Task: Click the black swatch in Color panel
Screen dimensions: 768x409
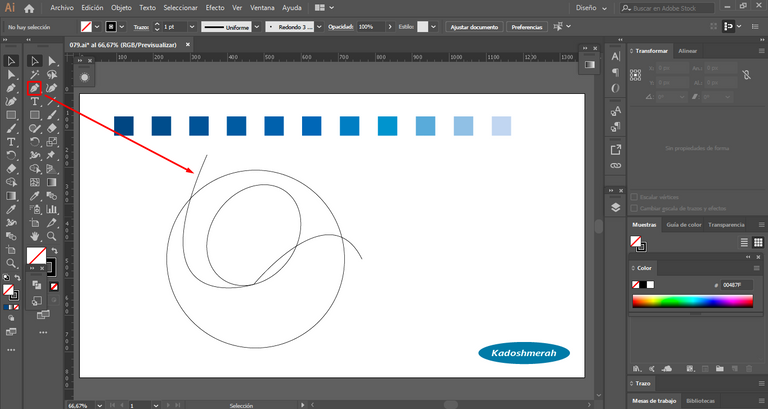Action: coord(643,285)
